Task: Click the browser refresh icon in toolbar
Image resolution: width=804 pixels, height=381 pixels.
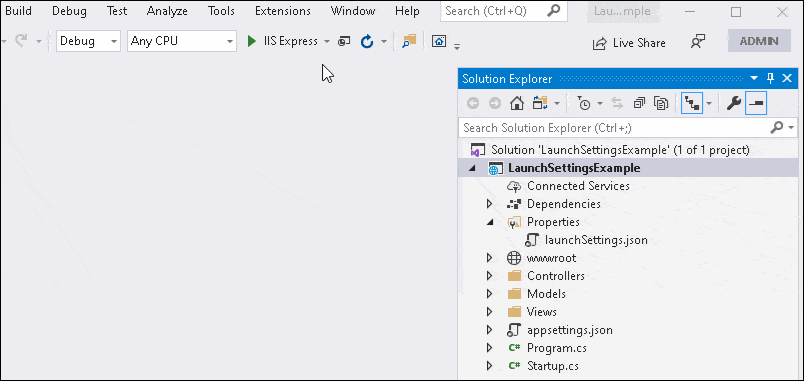Action: coord(367,42)
